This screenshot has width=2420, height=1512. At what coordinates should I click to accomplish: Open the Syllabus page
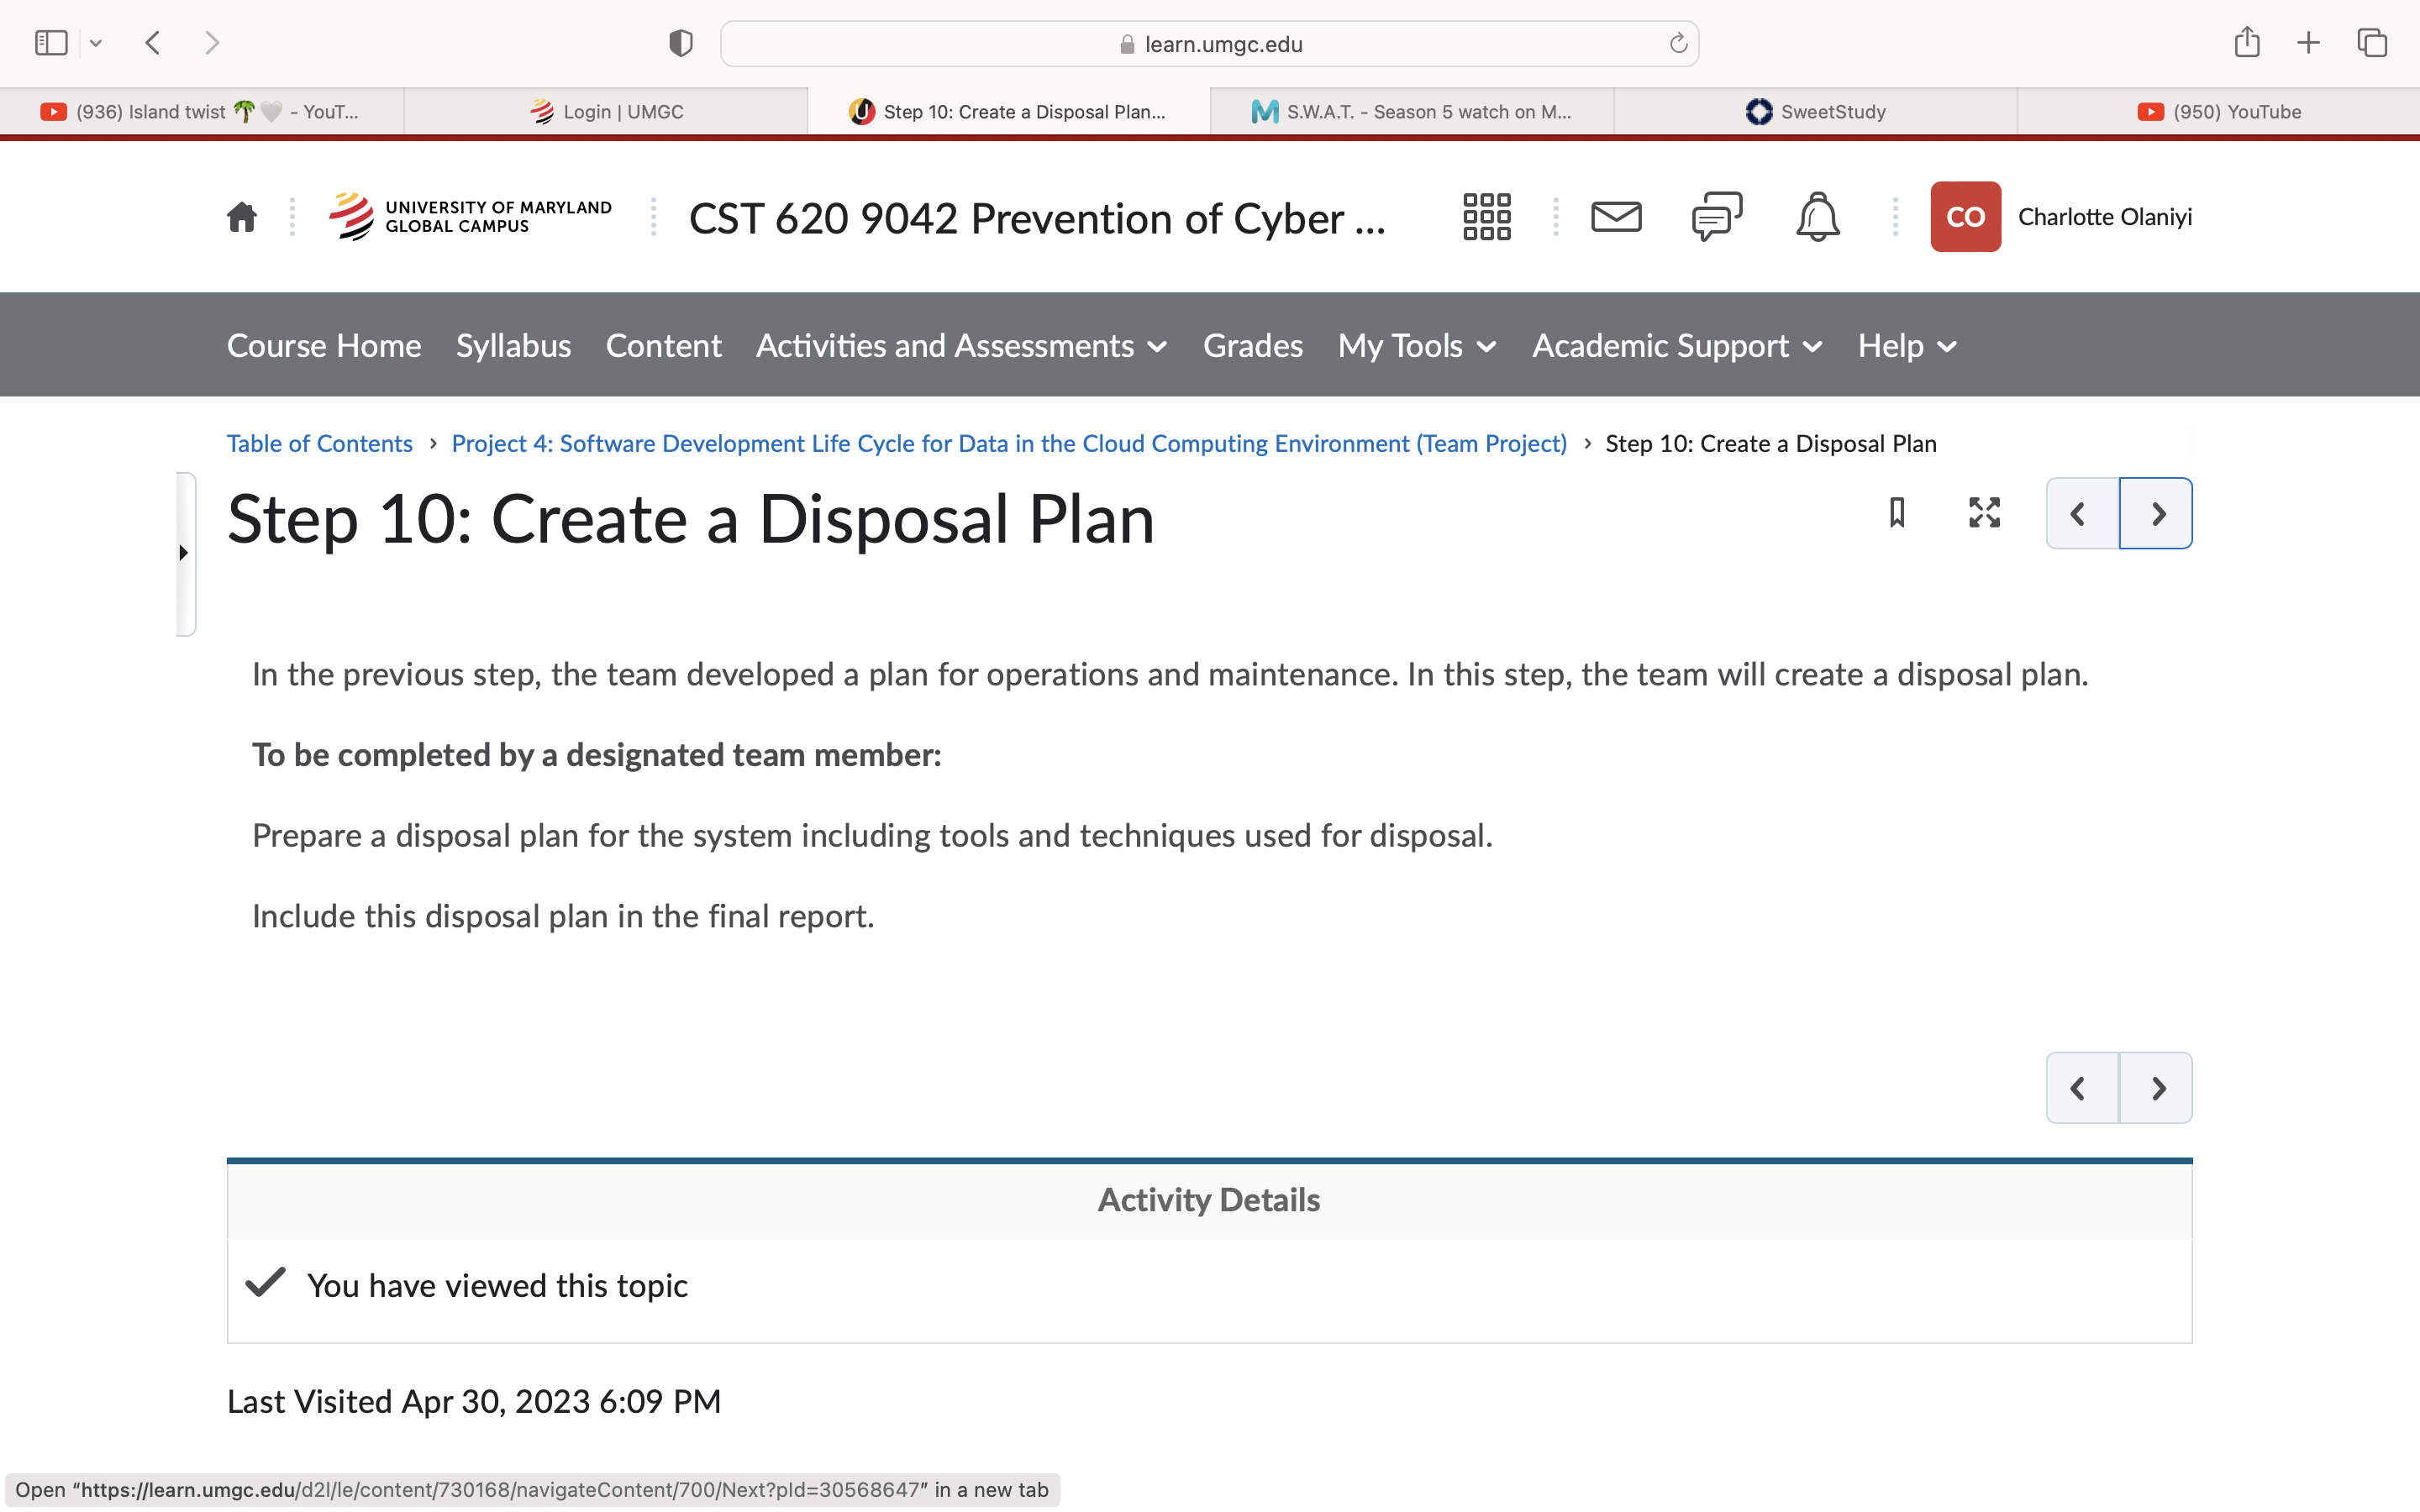[513, 346]
